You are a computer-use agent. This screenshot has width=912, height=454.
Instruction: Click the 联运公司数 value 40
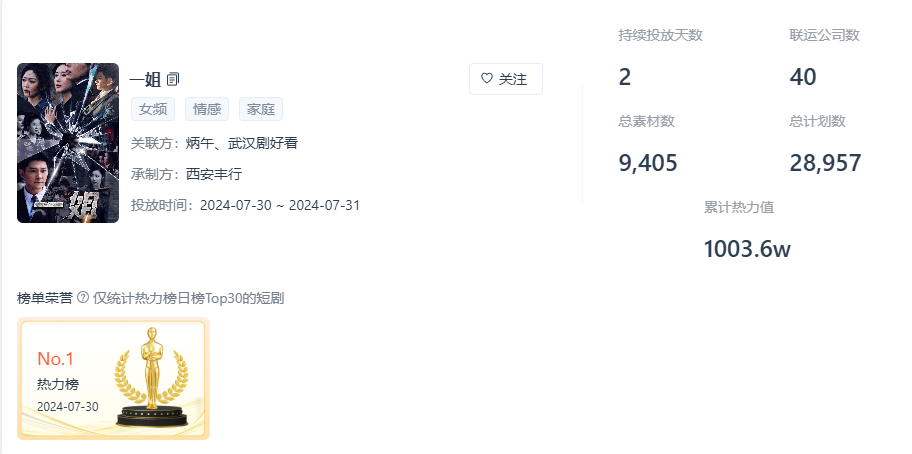803,77
